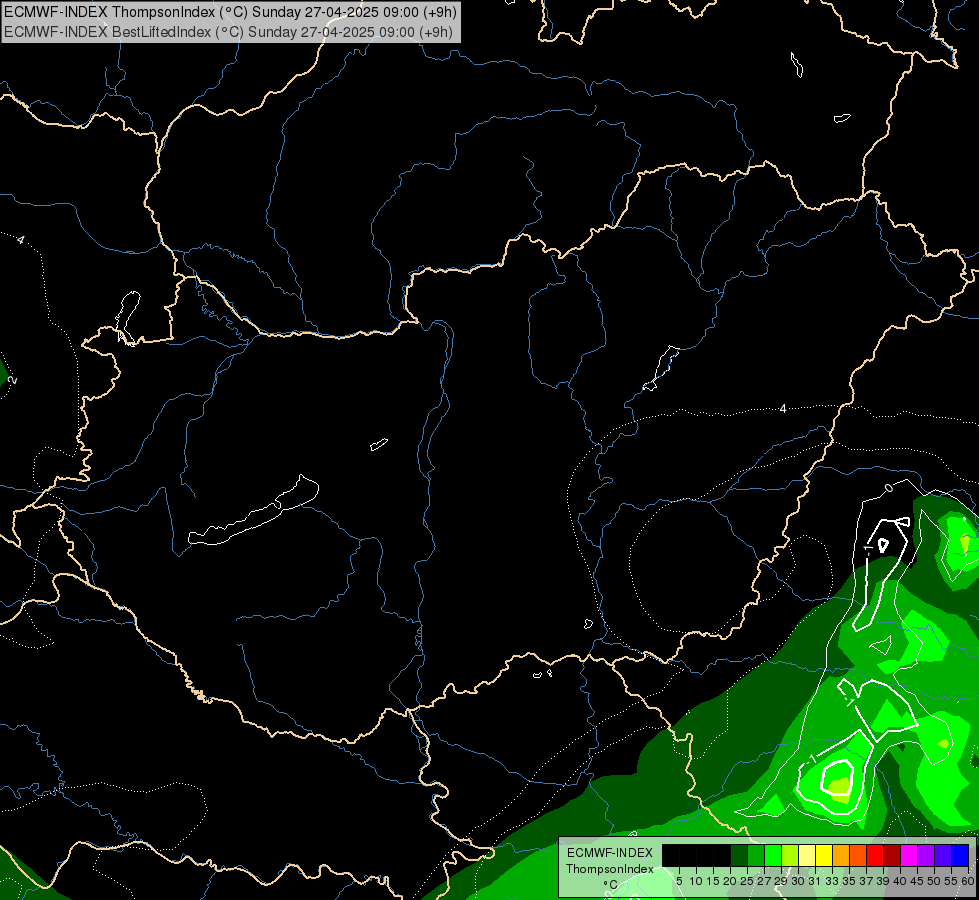Pick the bright green 27–29 legend swatch
Screen dimensions: 979x900
pos(773,855)
